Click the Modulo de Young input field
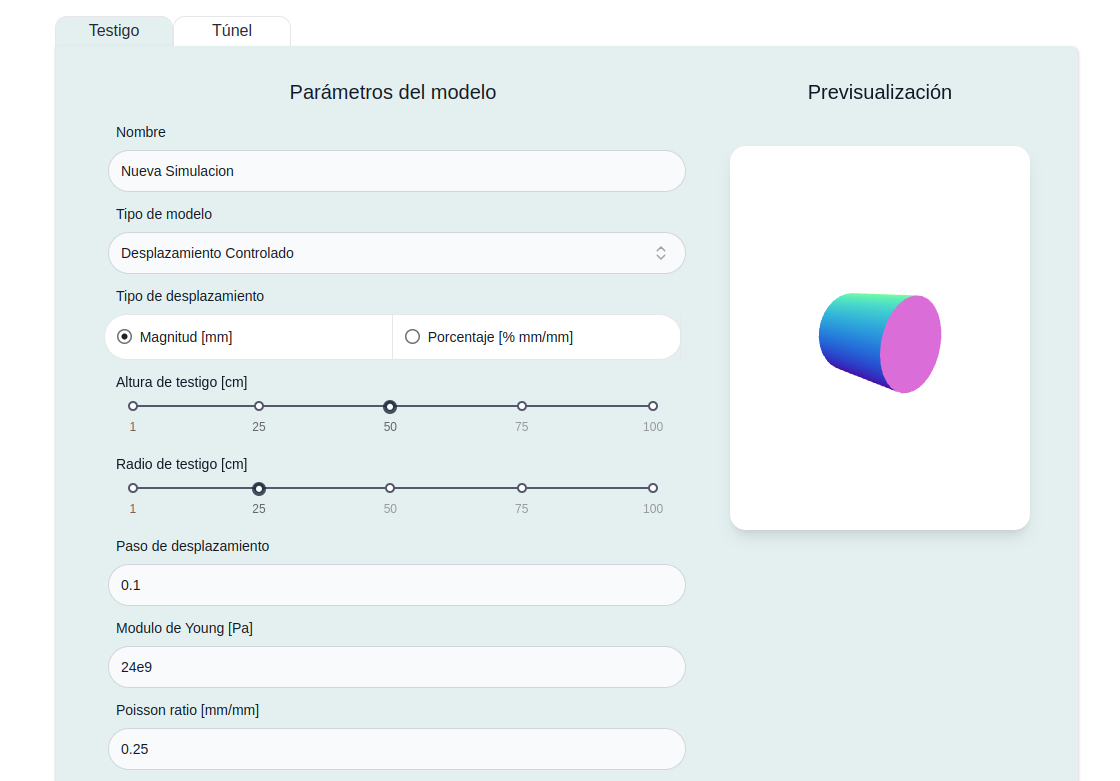Screen dimensions: 1120x781 [x=396, y=667]
